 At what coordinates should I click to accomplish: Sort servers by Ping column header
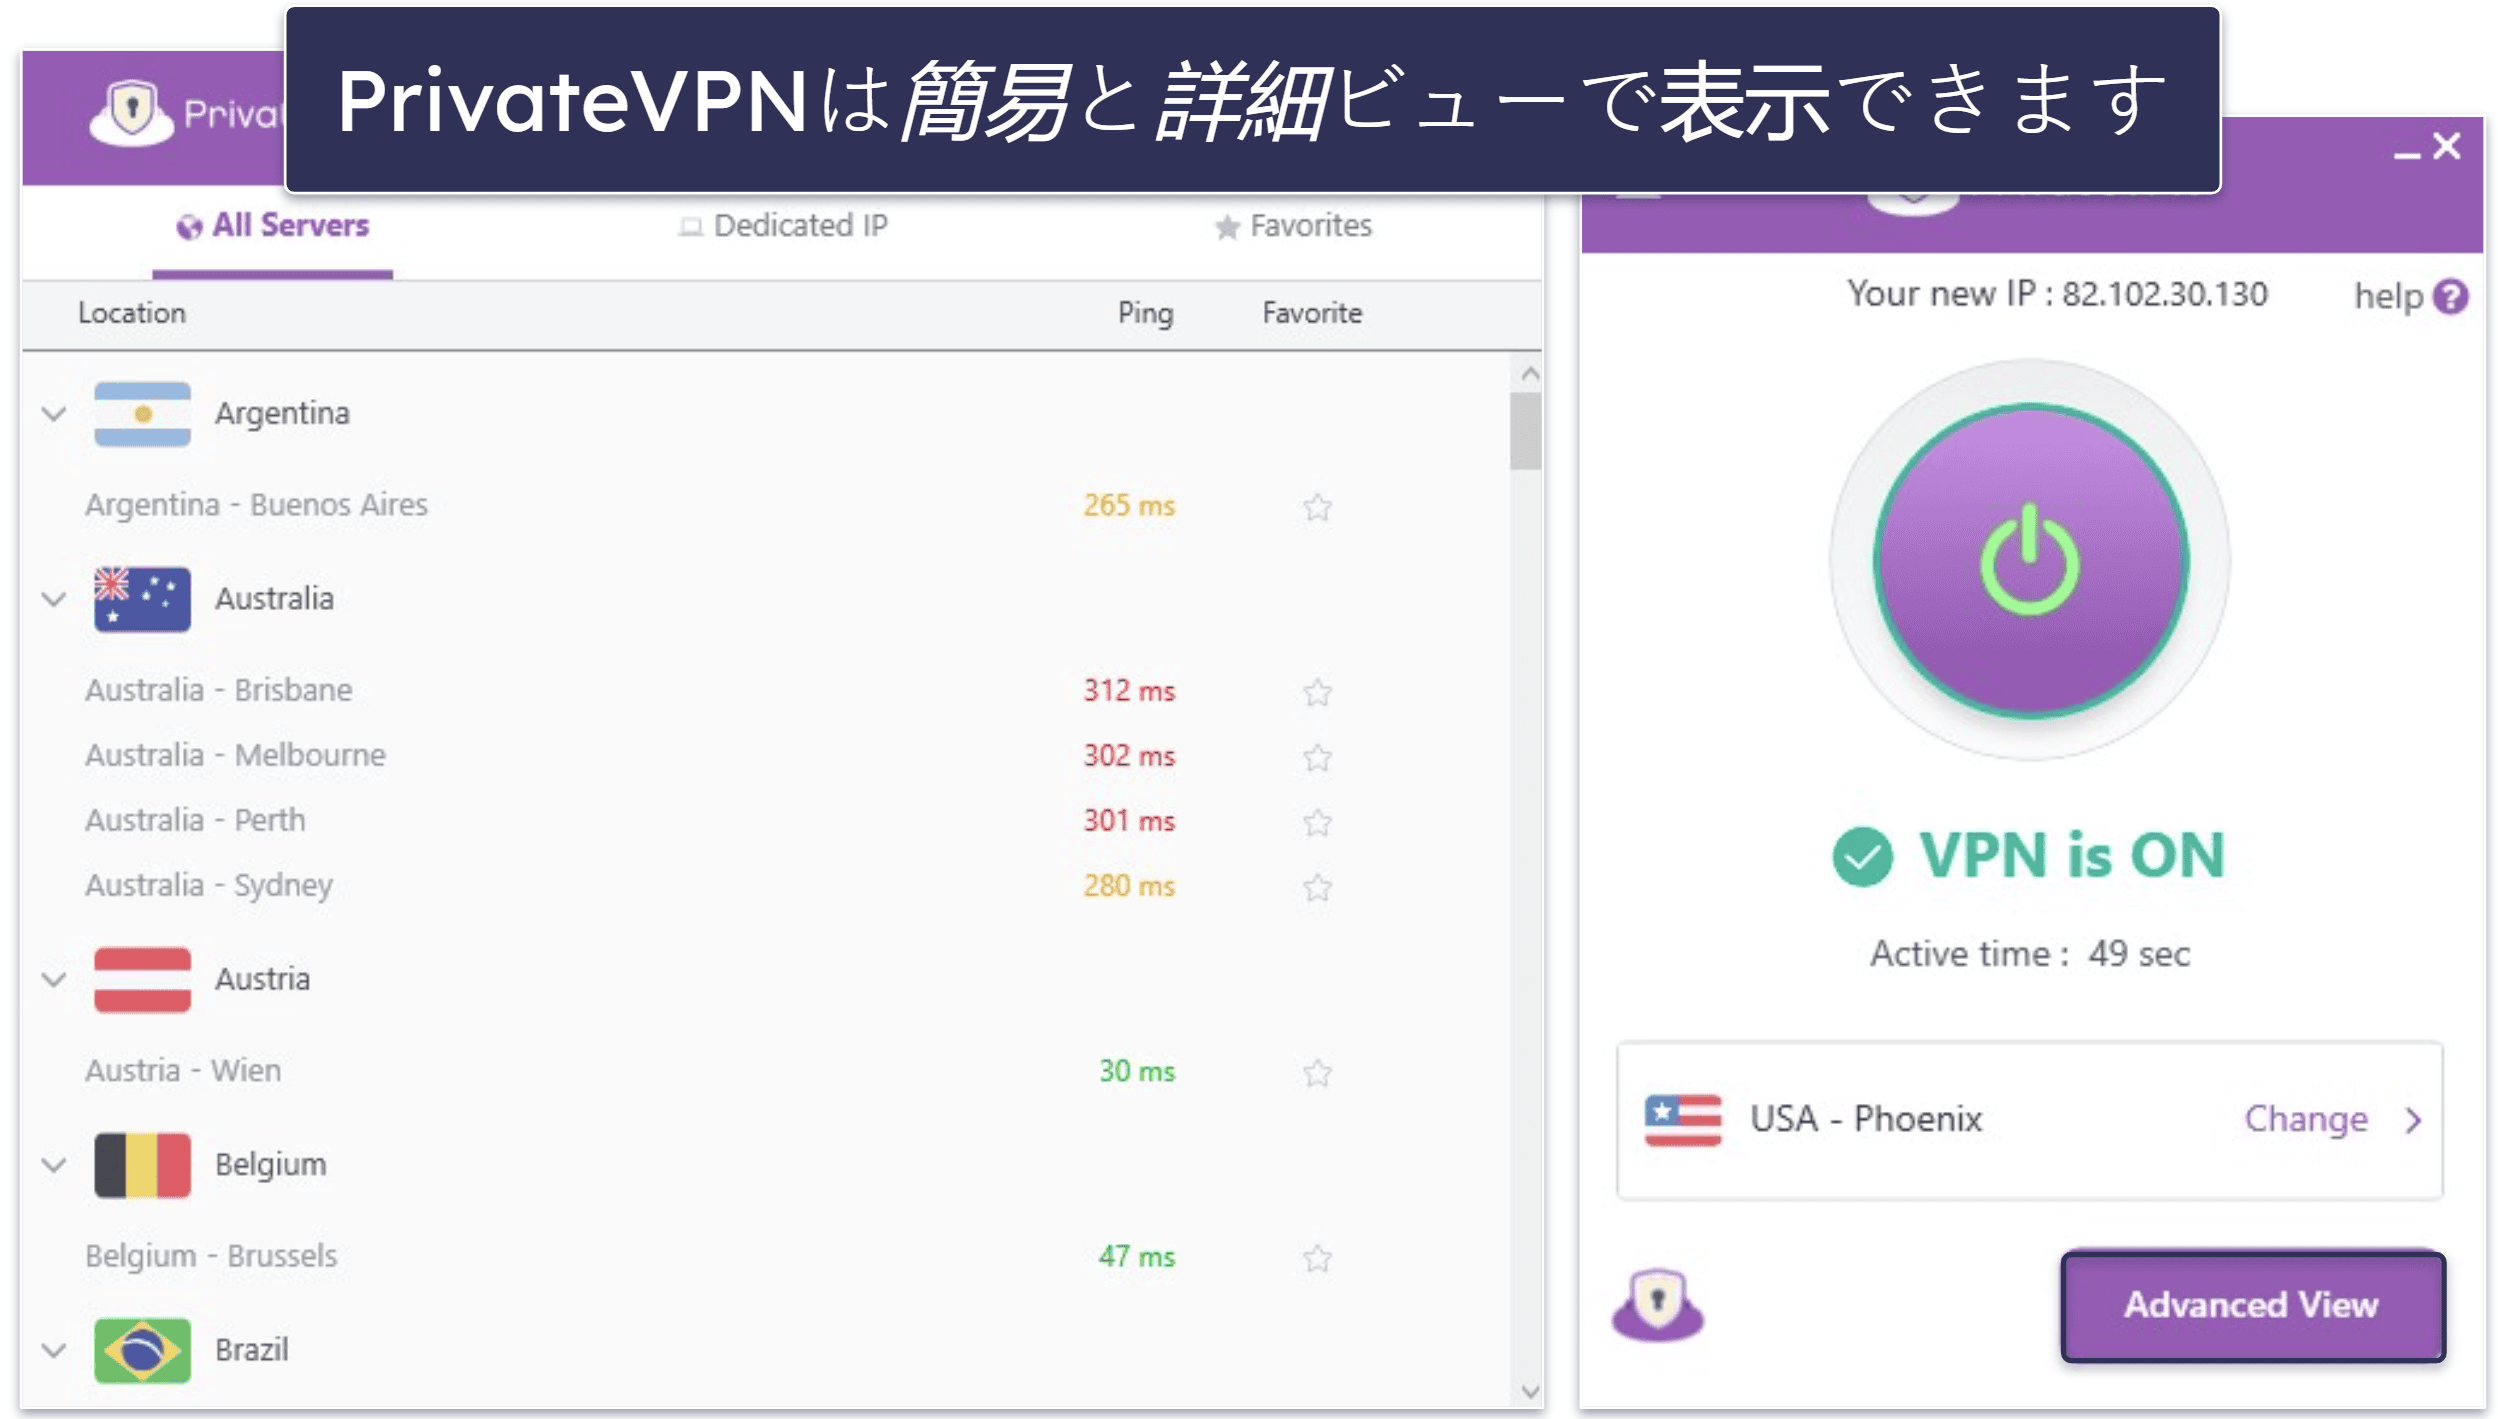click(1145, 313)
